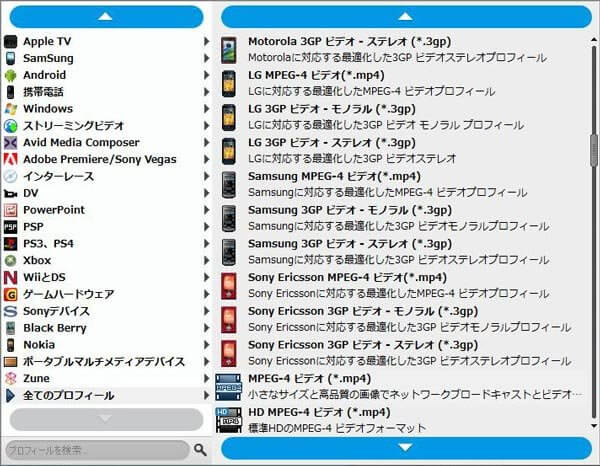Click the インターレース disc icon

(x=11, y=176)
